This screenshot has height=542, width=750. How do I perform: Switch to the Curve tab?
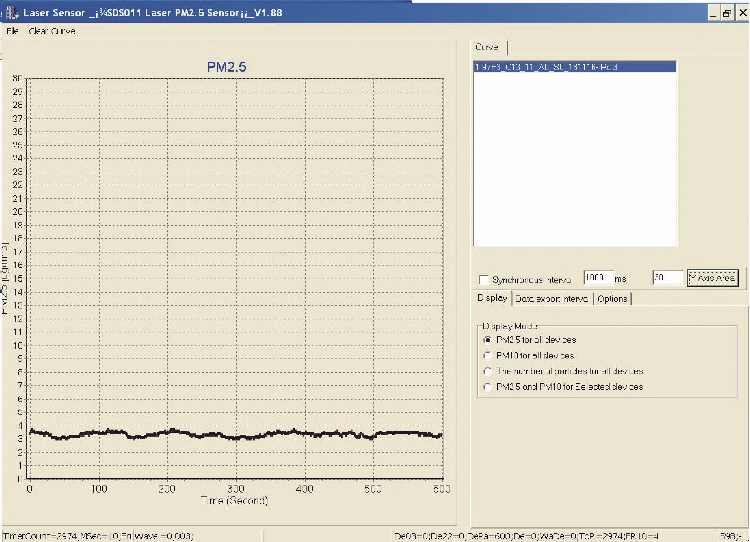pos(488,47)
